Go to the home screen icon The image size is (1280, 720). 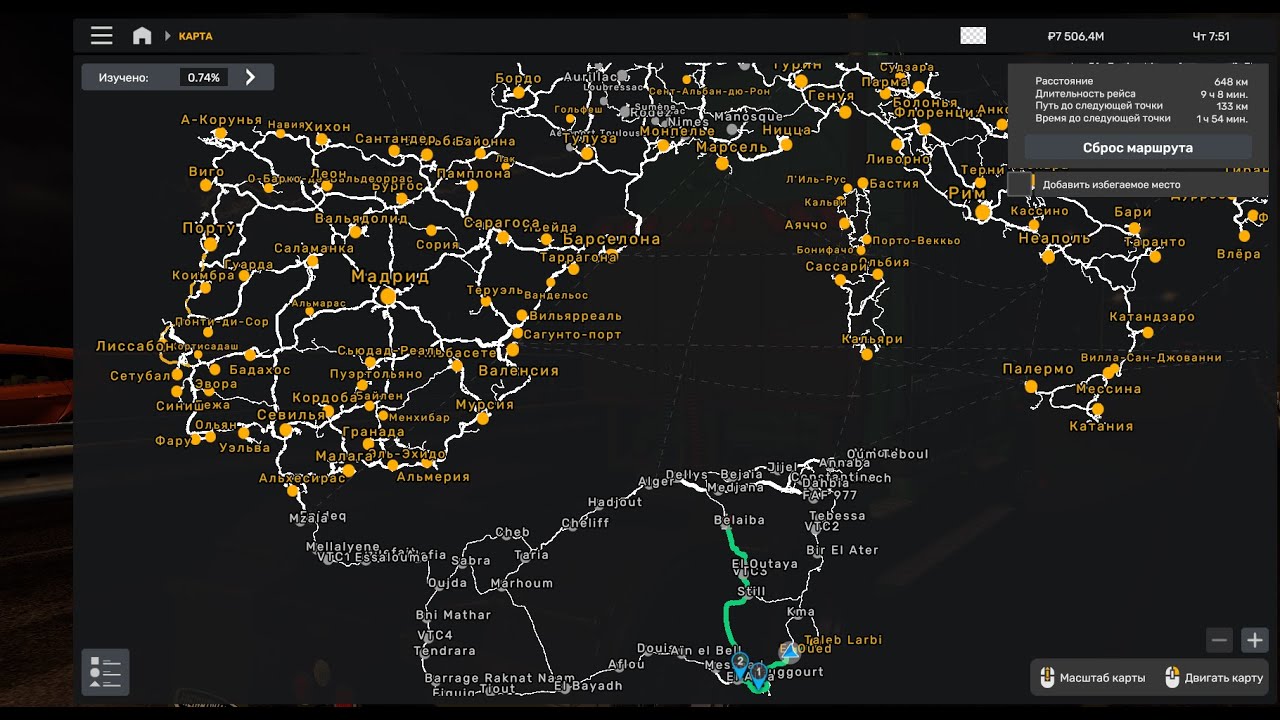pos(142,36)
